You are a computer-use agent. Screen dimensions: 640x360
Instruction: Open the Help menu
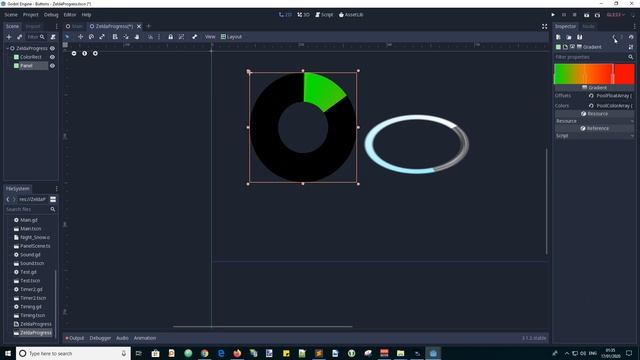(86, 15)
